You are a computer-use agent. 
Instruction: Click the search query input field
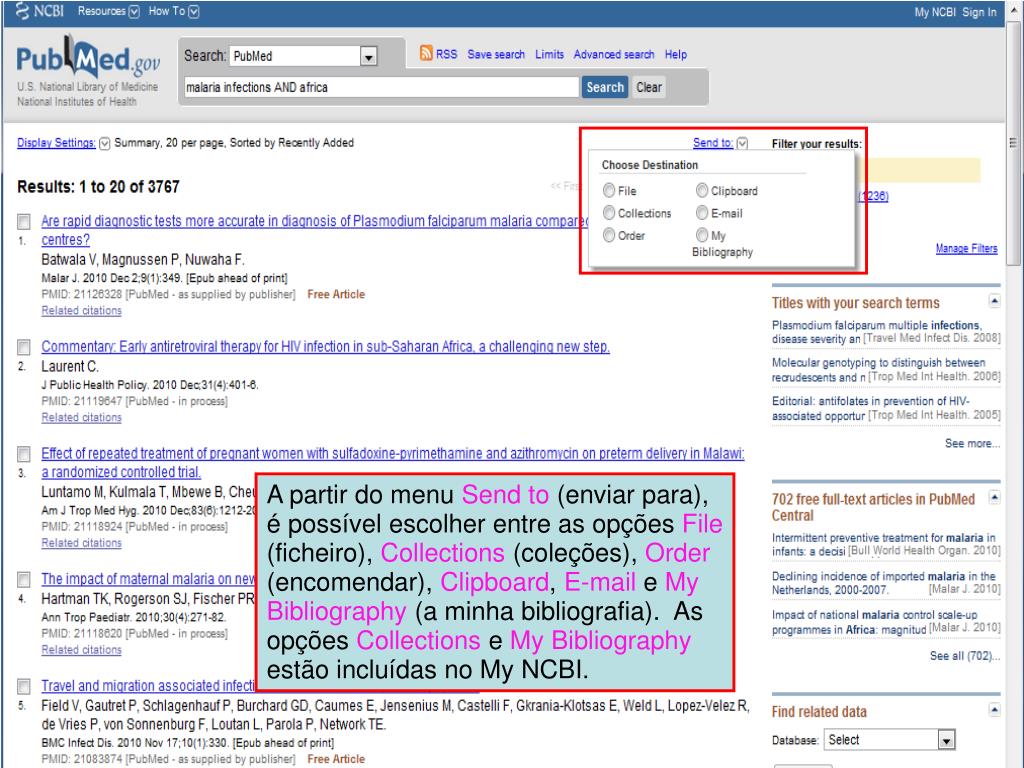(381, 87)
